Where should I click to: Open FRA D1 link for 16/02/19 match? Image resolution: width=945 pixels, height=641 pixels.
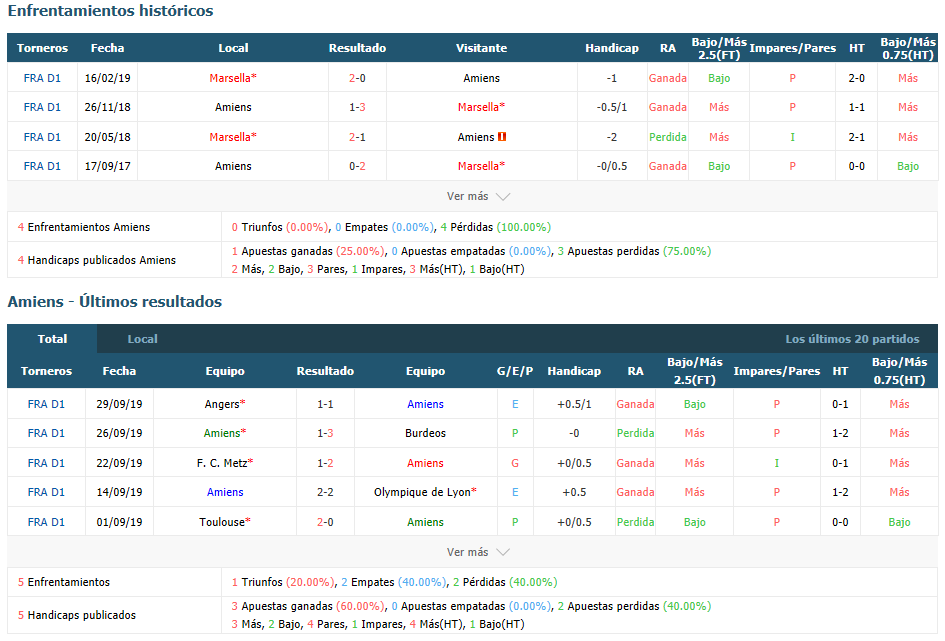pos(42,78)
